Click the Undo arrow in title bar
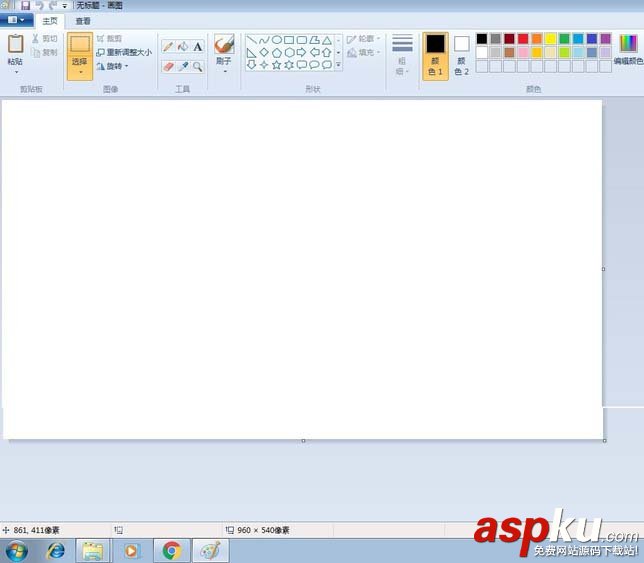Image resolution: width=644 pixels, height=563 pixels. [x=39, y=6]
